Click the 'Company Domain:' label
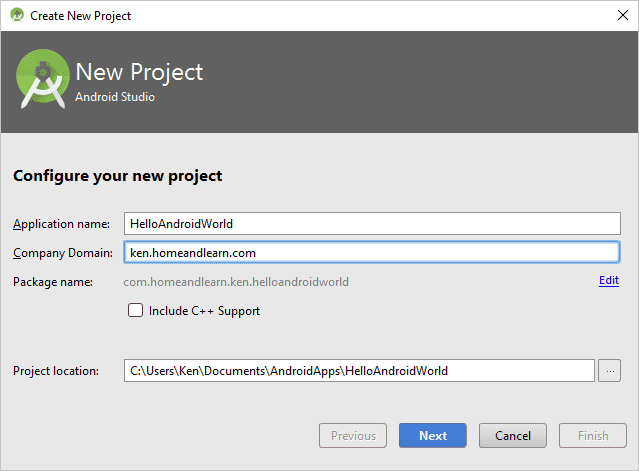639x471 pixels. coord(60,253)
